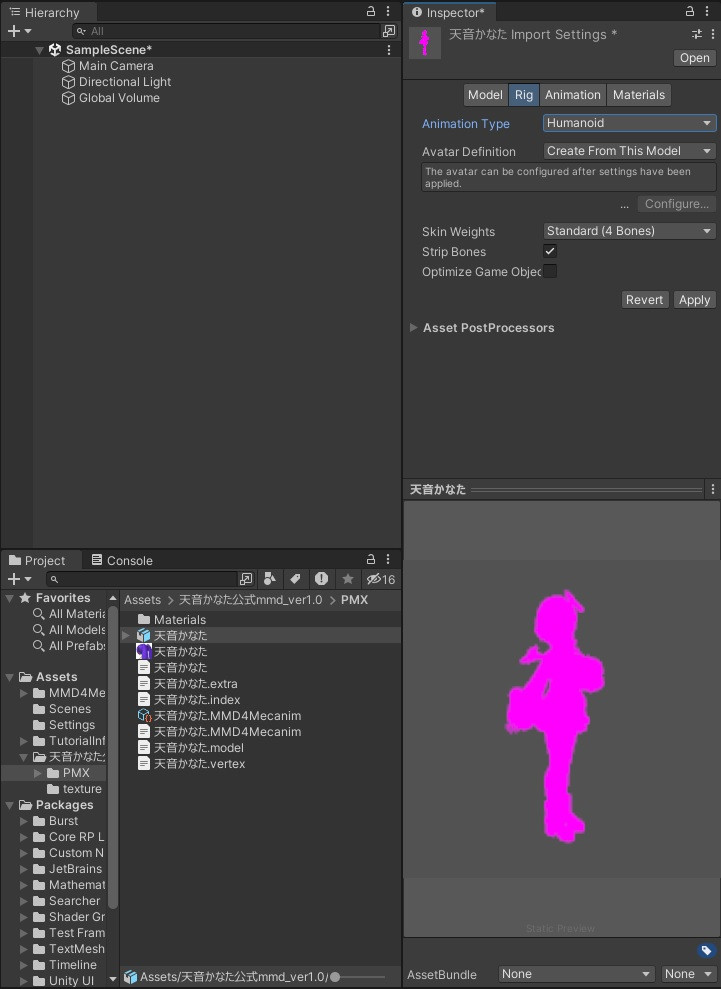Toggle hidden packages visibility eye icon
This screenshot has height=989, width=721.
point(380,578)
